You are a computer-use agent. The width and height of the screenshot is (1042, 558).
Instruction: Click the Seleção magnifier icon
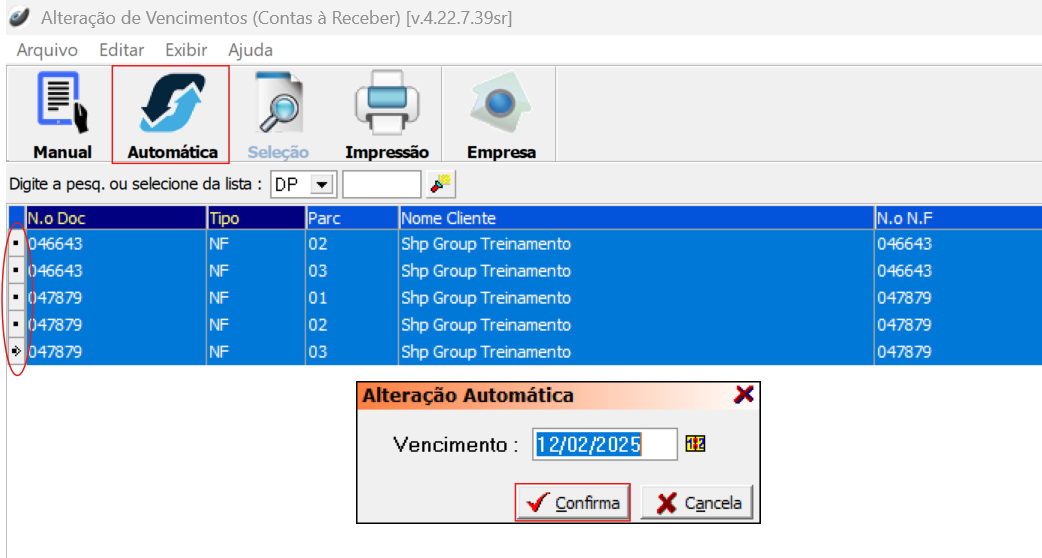(x=278, y=104)
